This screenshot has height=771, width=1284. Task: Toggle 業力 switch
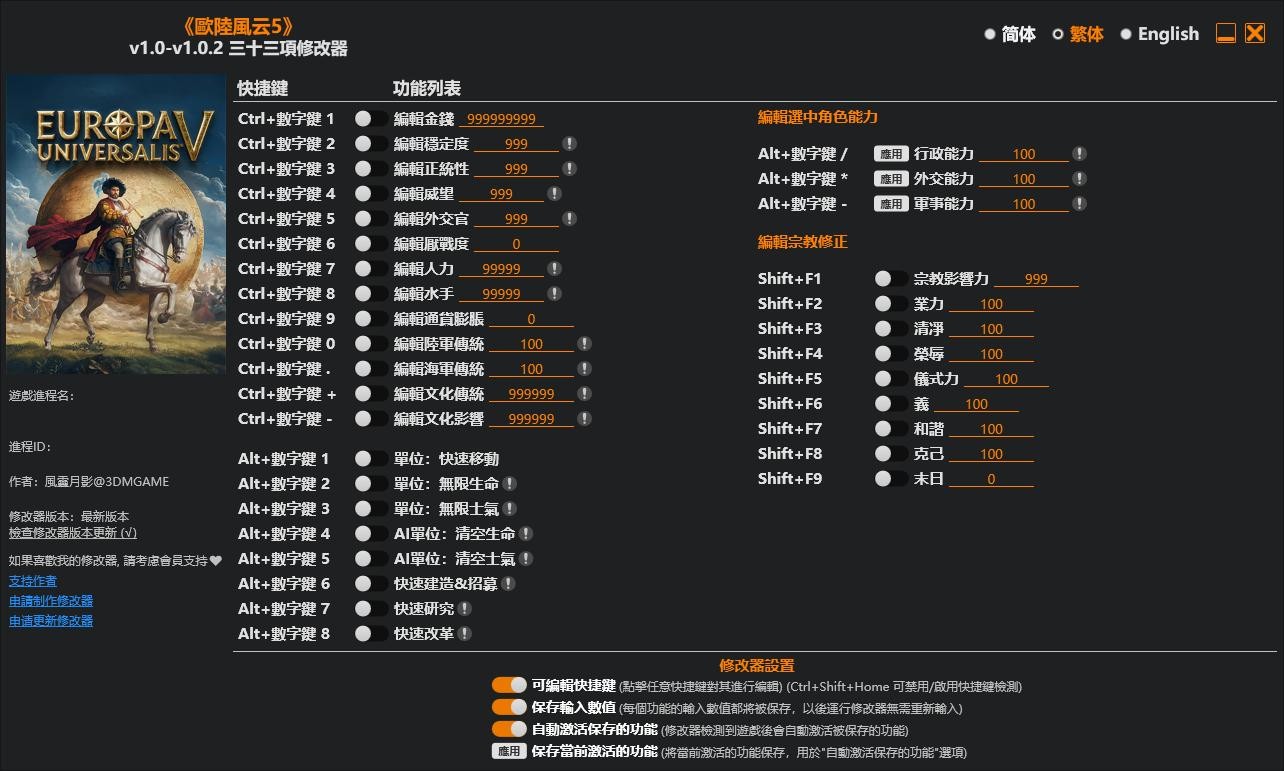point(891,304)
